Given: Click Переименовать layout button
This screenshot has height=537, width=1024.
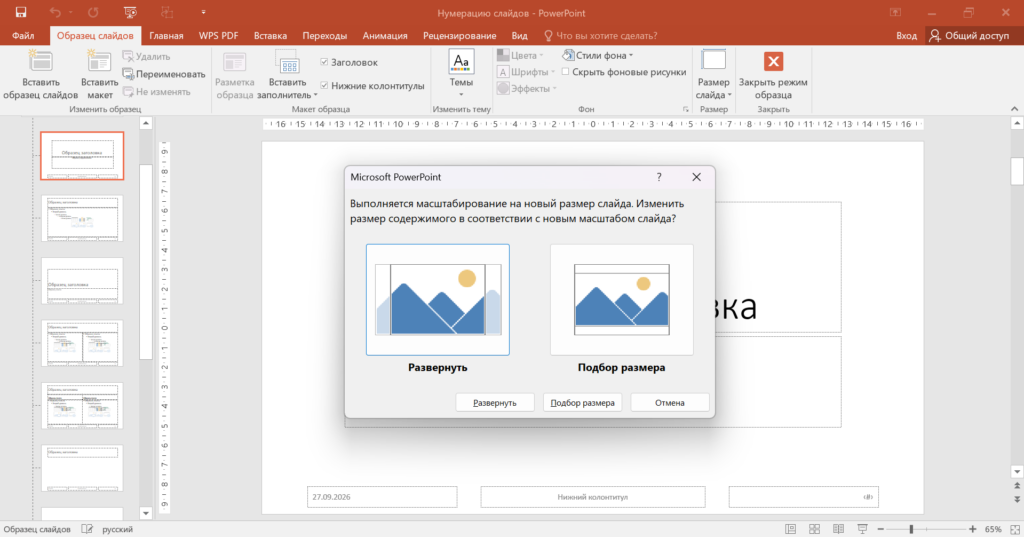Looking at the screenshot, I should [163, 74].
